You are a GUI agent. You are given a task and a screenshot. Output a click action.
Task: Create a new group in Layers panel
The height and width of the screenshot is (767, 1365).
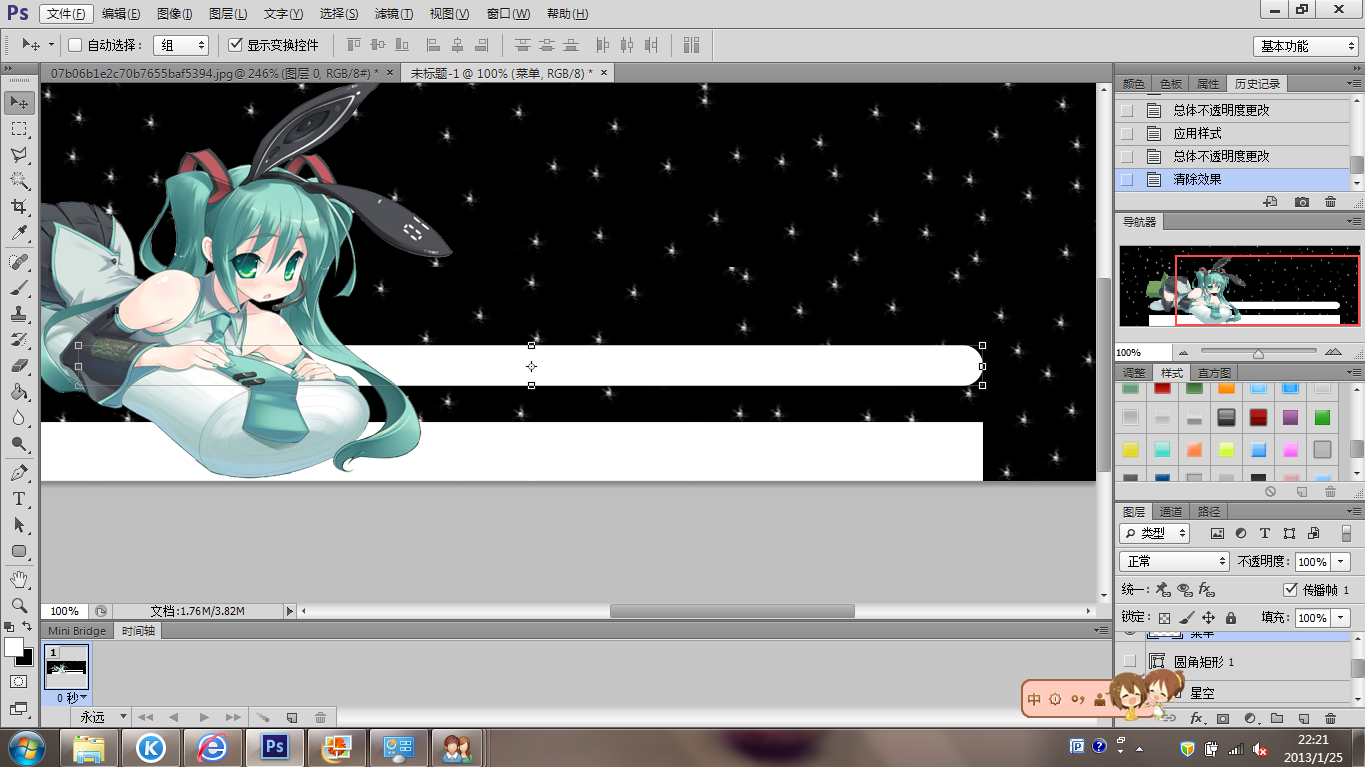coord(1277,718)
